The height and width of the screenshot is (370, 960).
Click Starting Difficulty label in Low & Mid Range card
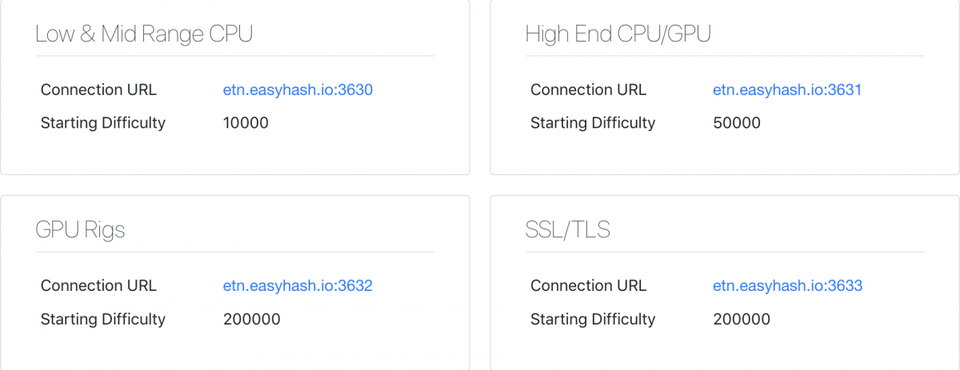click(x=103, y=123)
